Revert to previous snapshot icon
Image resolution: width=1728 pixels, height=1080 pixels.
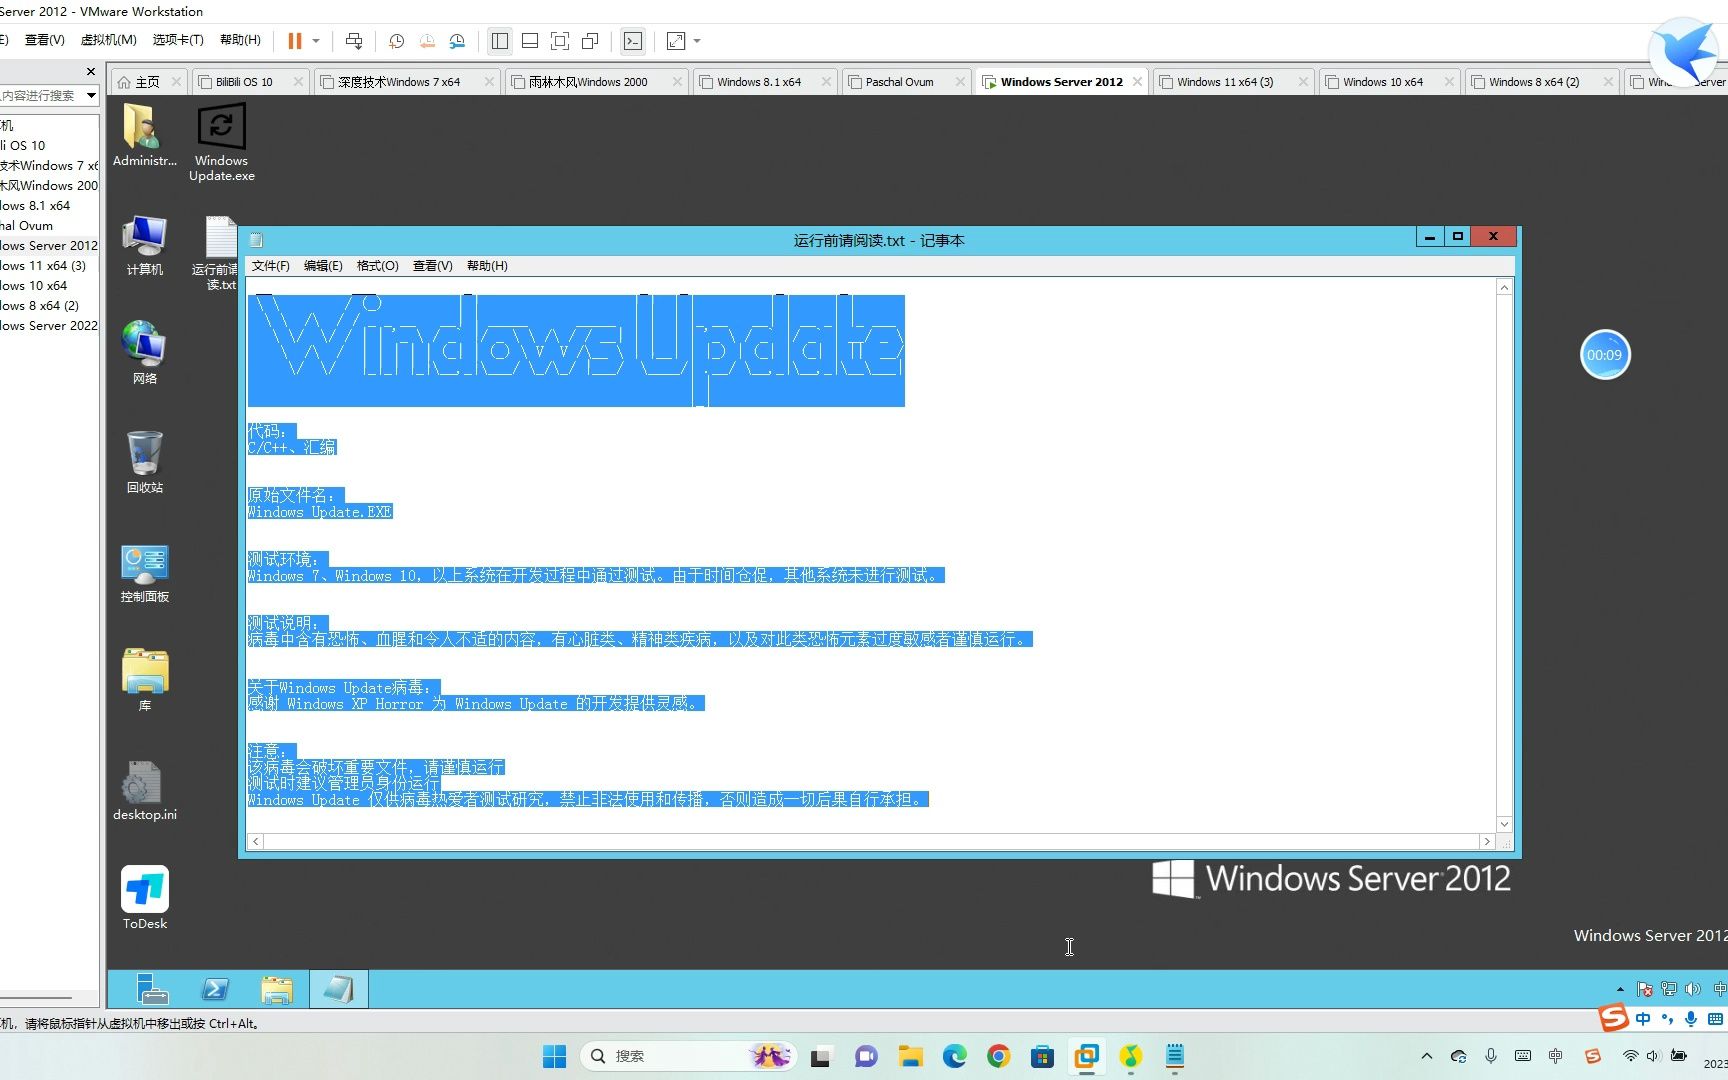427,41
